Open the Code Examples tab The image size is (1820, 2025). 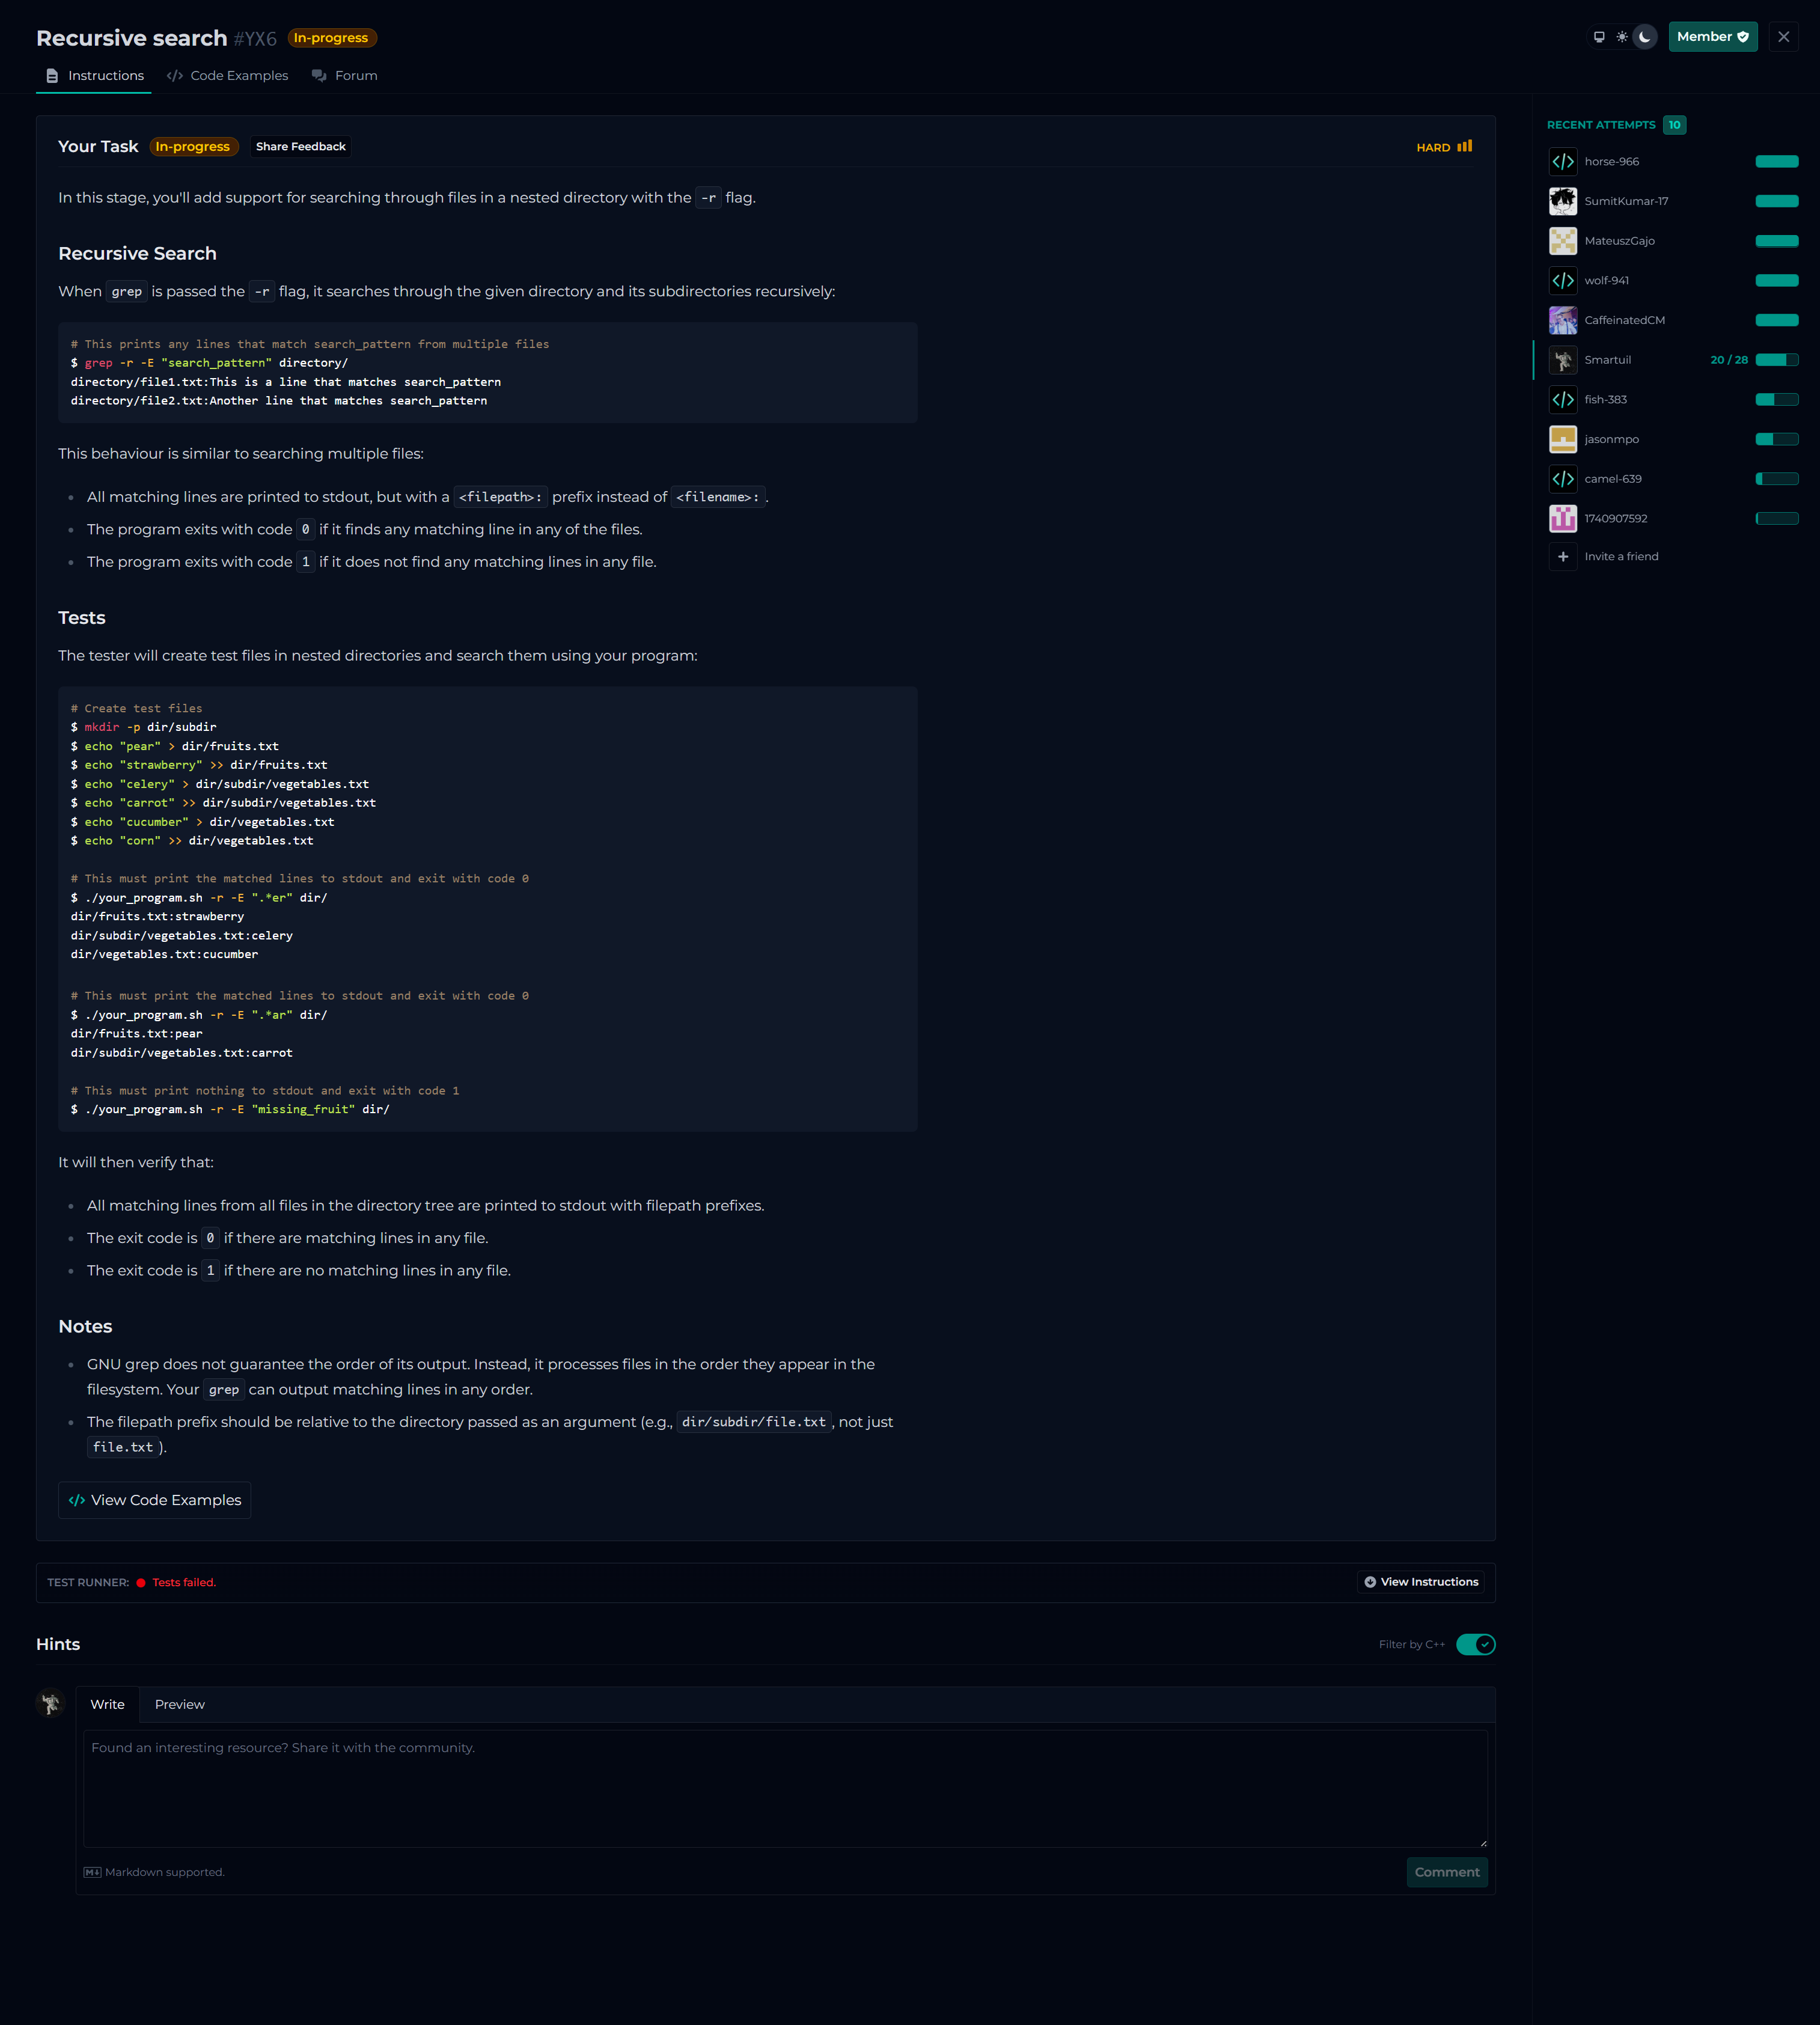[227, 76]
